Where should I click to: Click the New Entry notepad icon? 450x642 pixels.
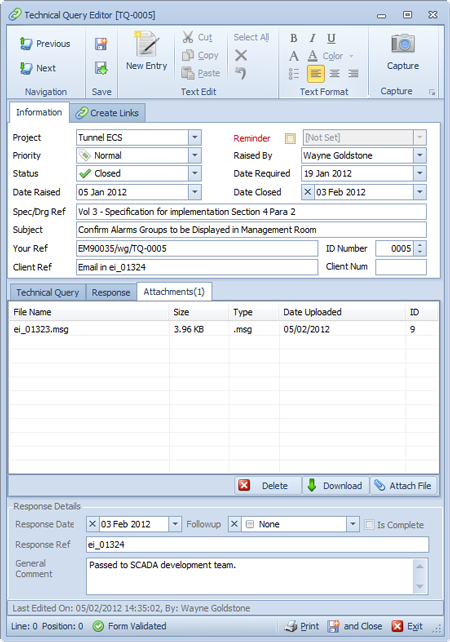(147, 43)
